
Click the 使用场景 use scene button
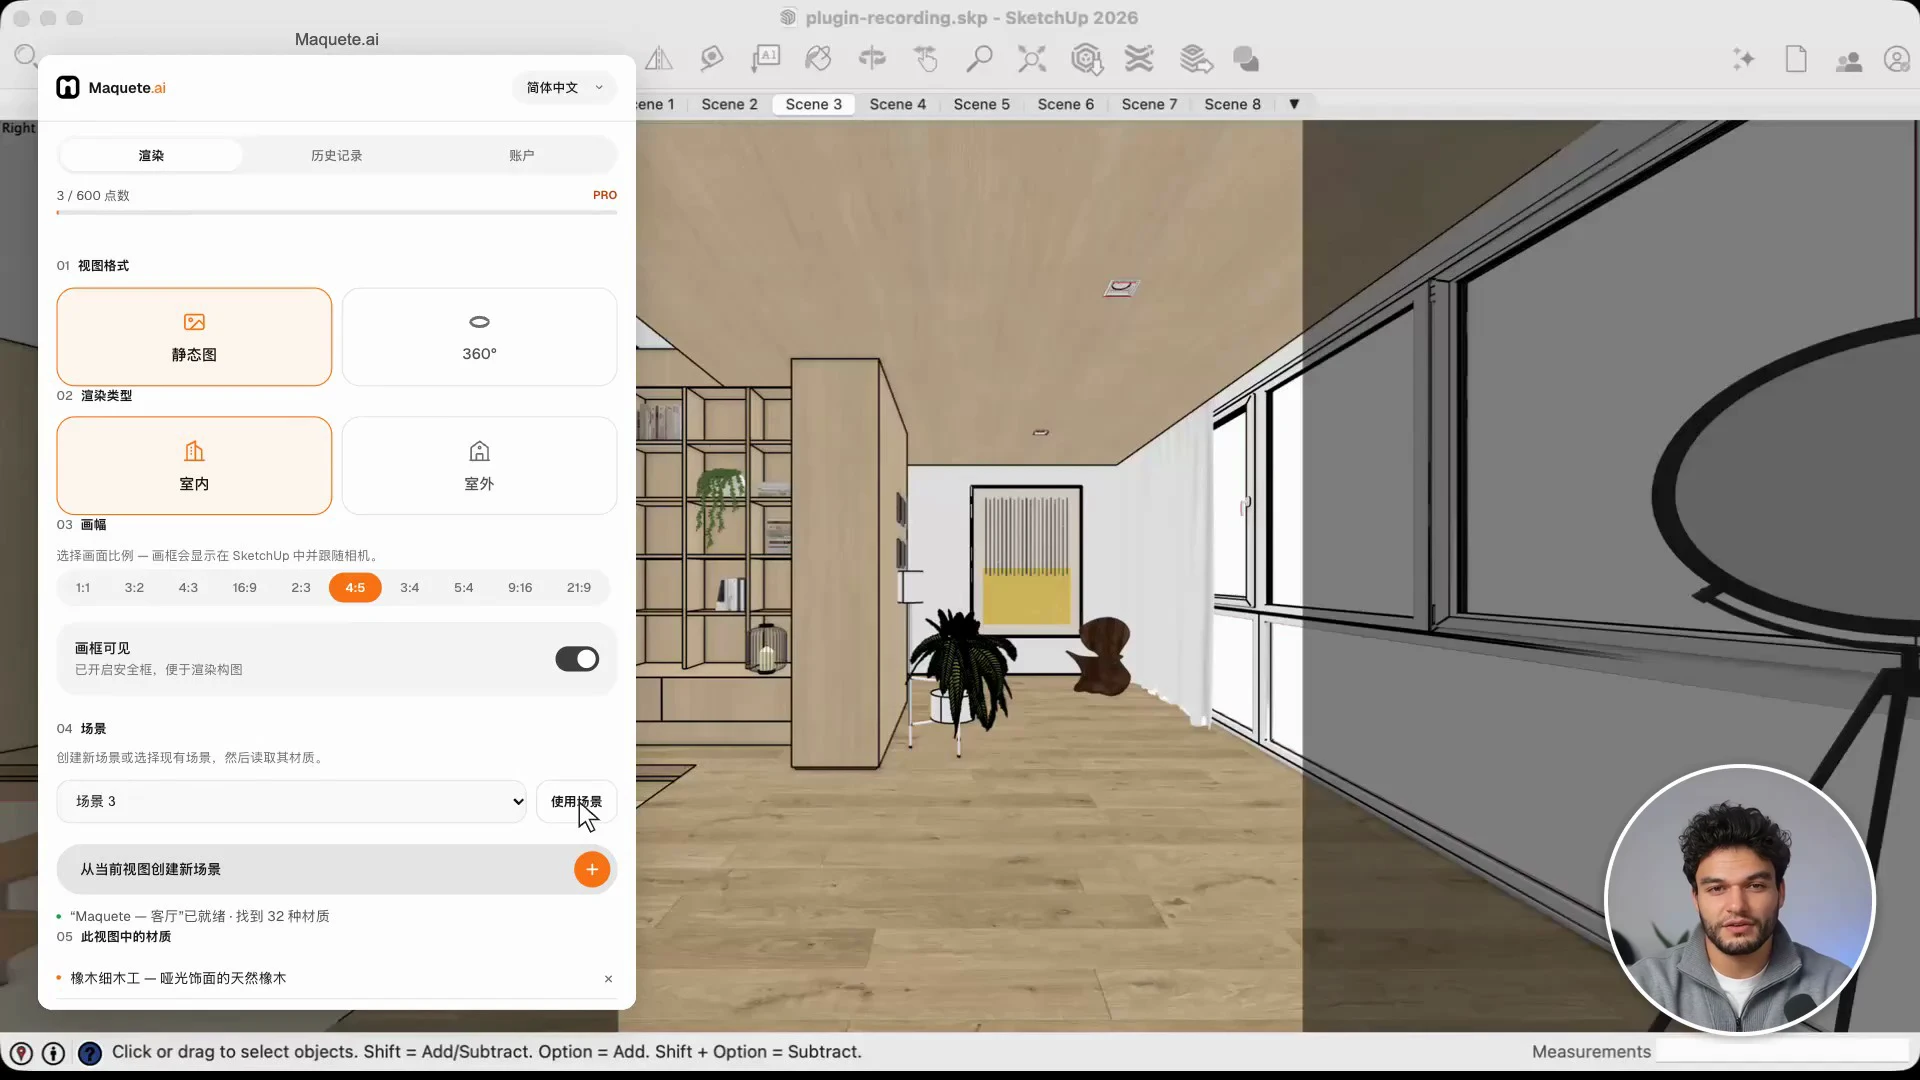577,802
